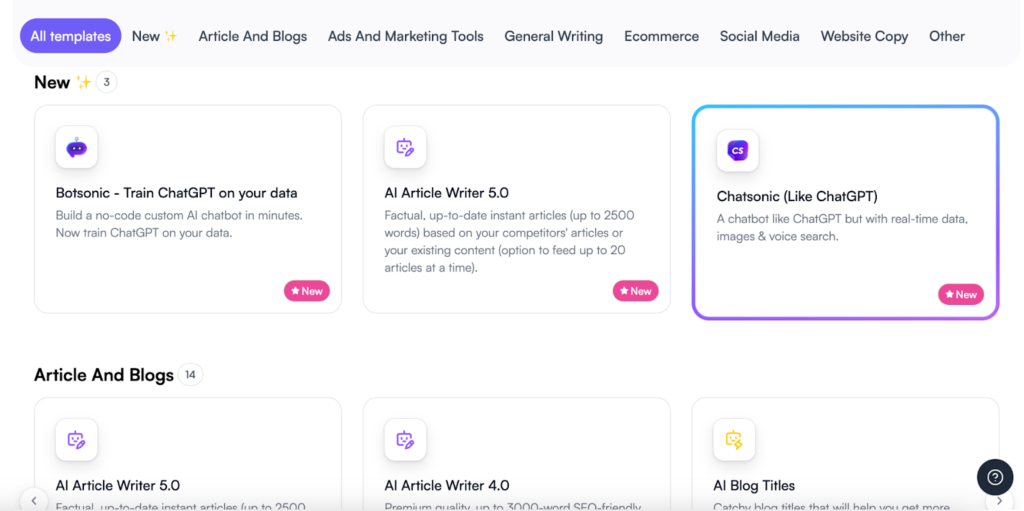The width and height of the screenshot is (1024, 511).
Task: Open the Other tab
Action: pos(947,36)
